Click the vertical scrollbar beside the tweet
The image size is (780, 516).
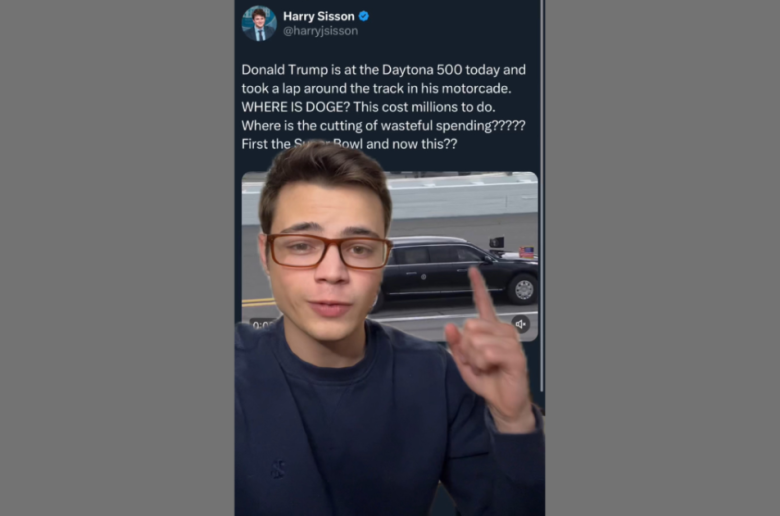point(542,195)
